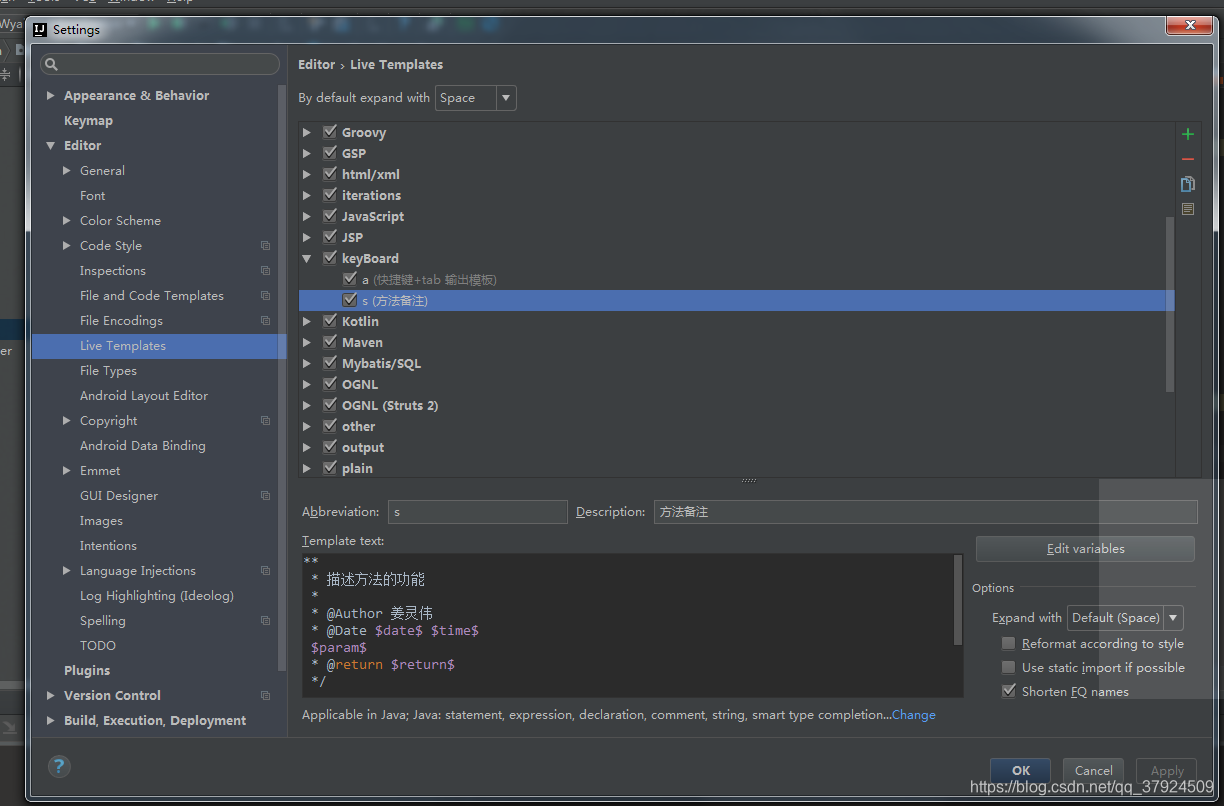Collapse the keyBoard template group

[307, 258]
